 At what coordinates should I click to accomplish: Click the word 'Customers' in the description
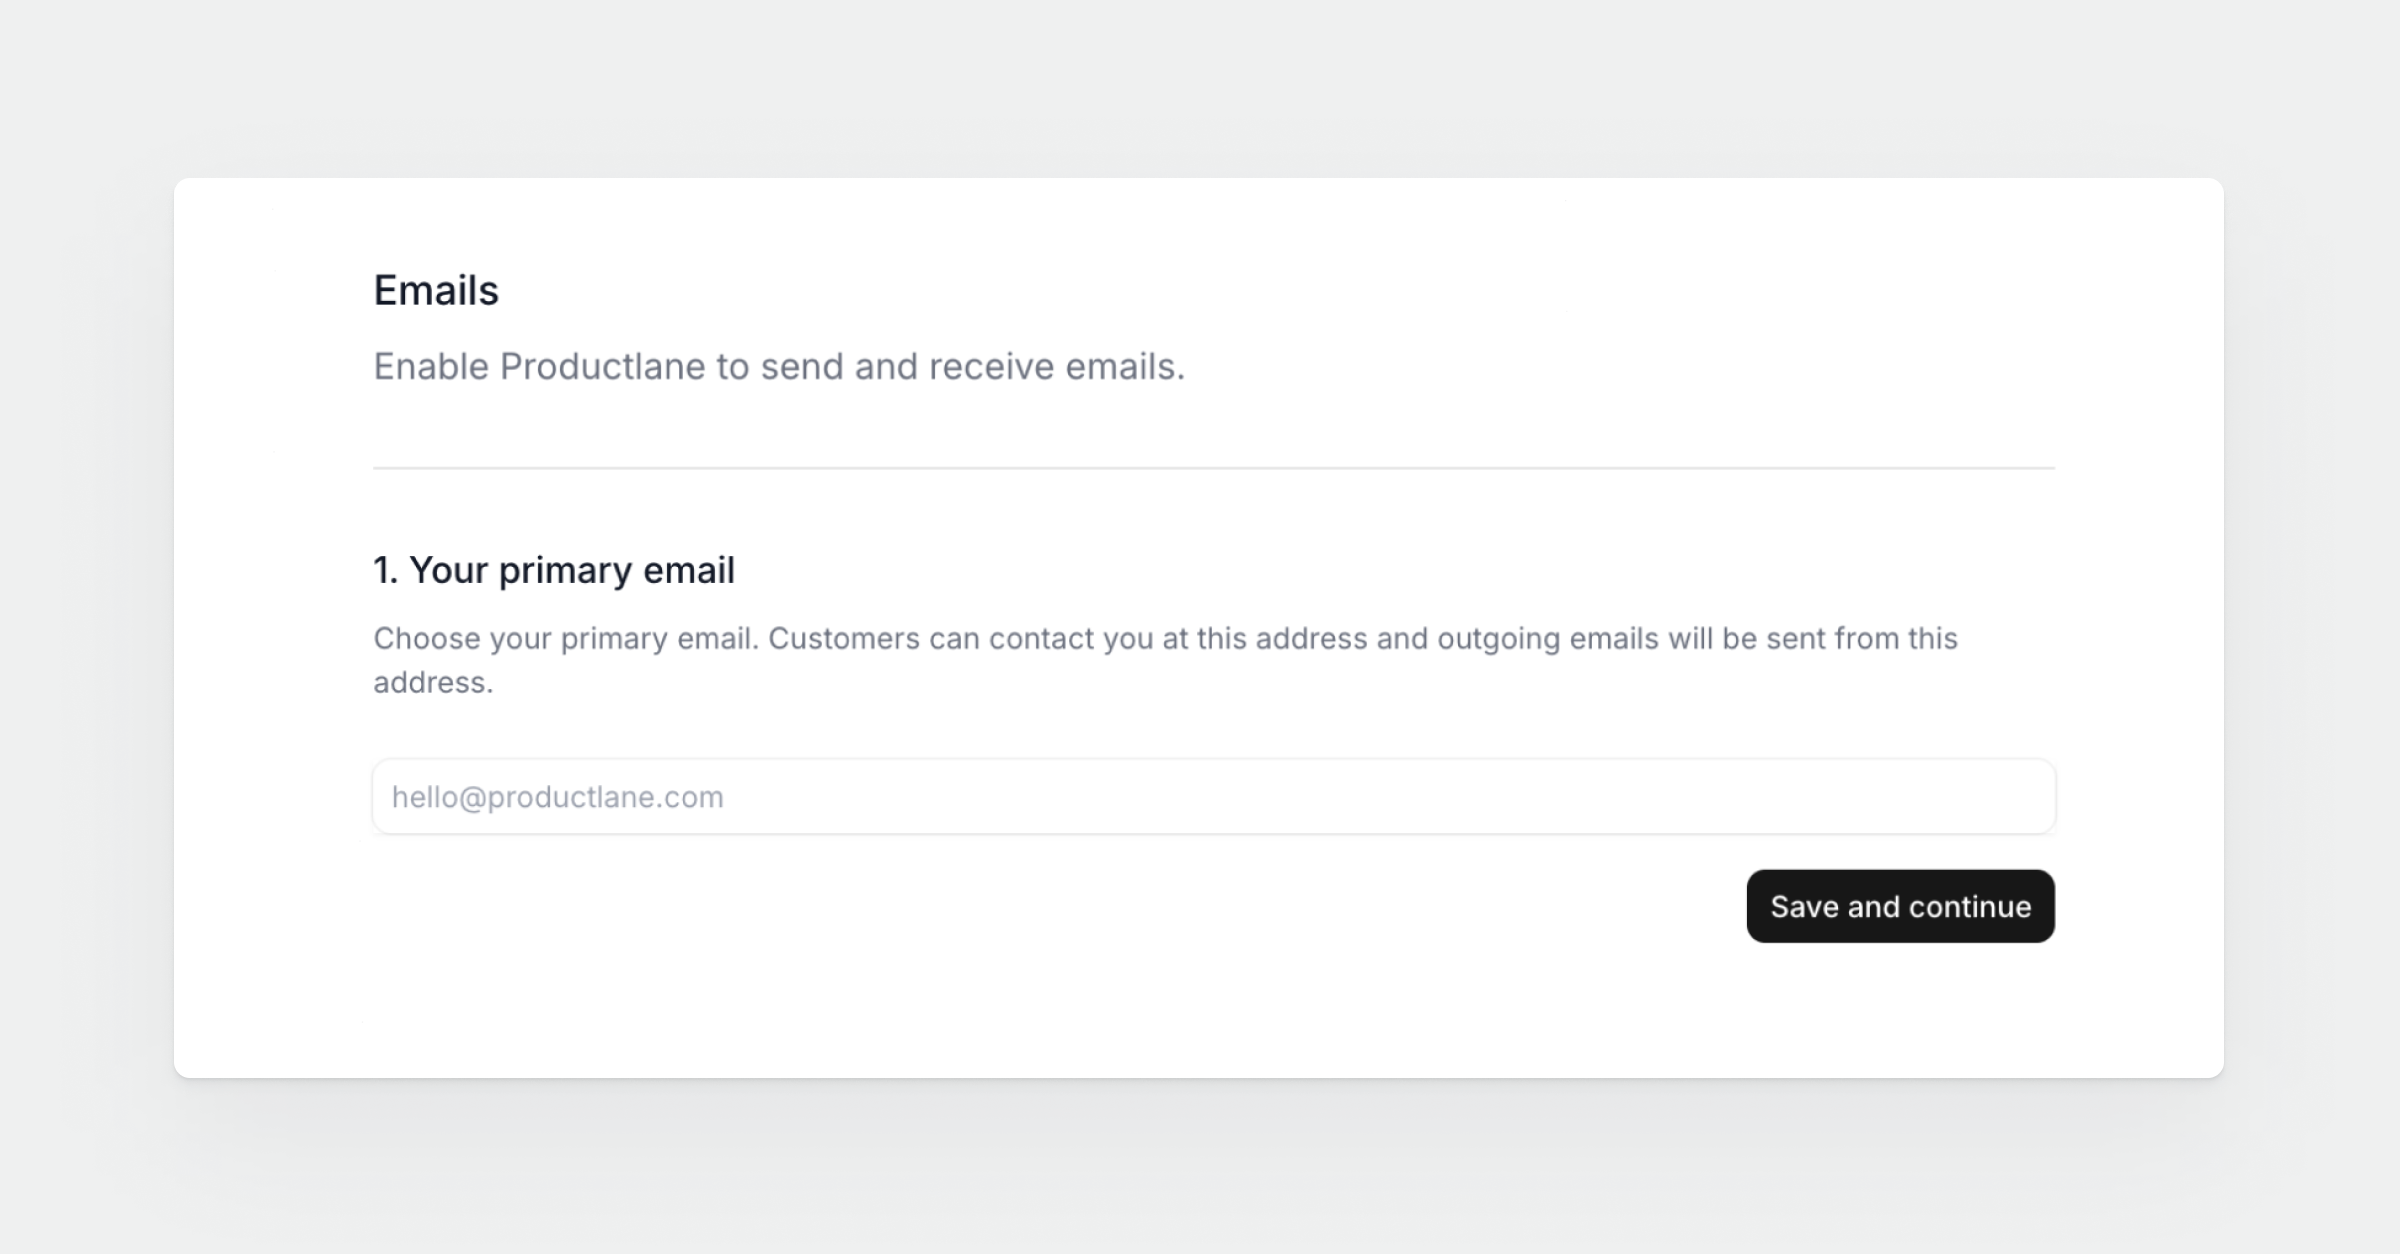pyautogui.click(x=843, y=639)
